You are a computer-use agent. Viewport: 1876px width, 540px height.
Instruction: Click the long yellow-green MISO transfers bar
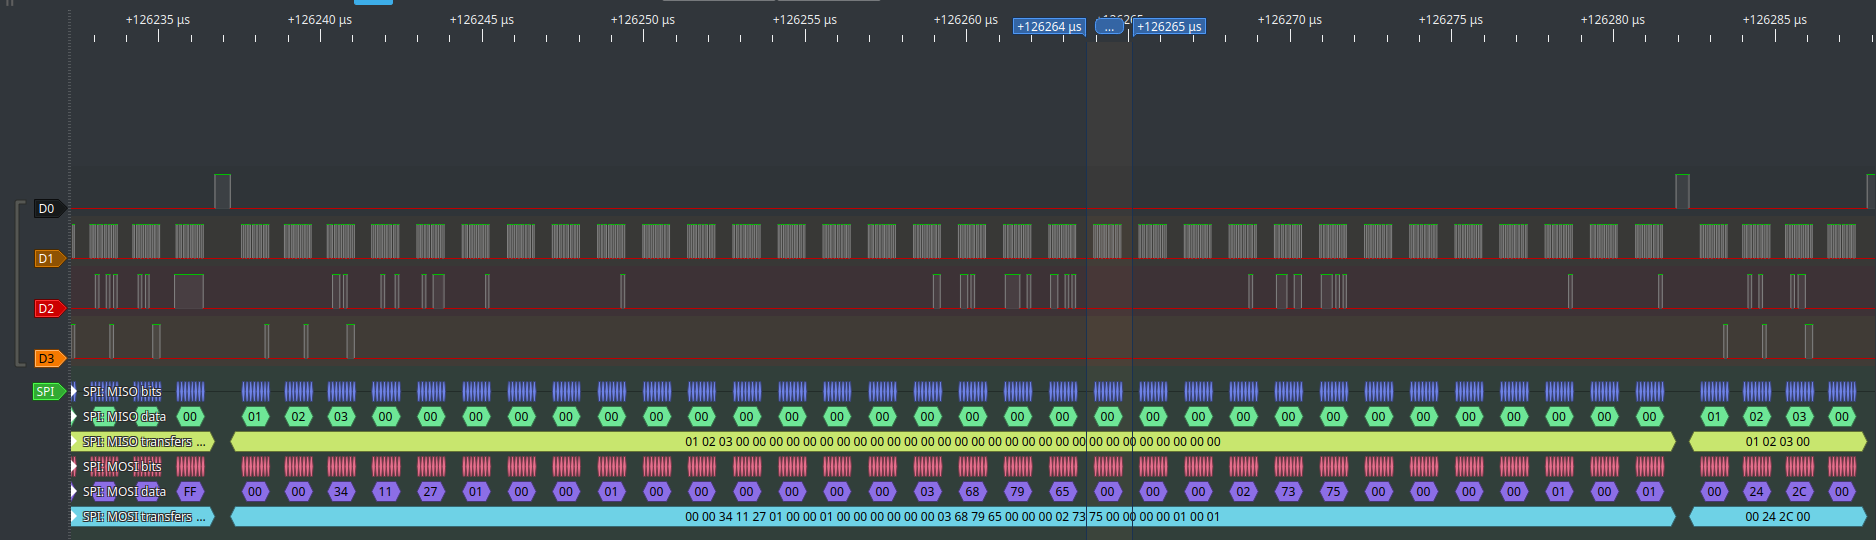click(952, 442)
